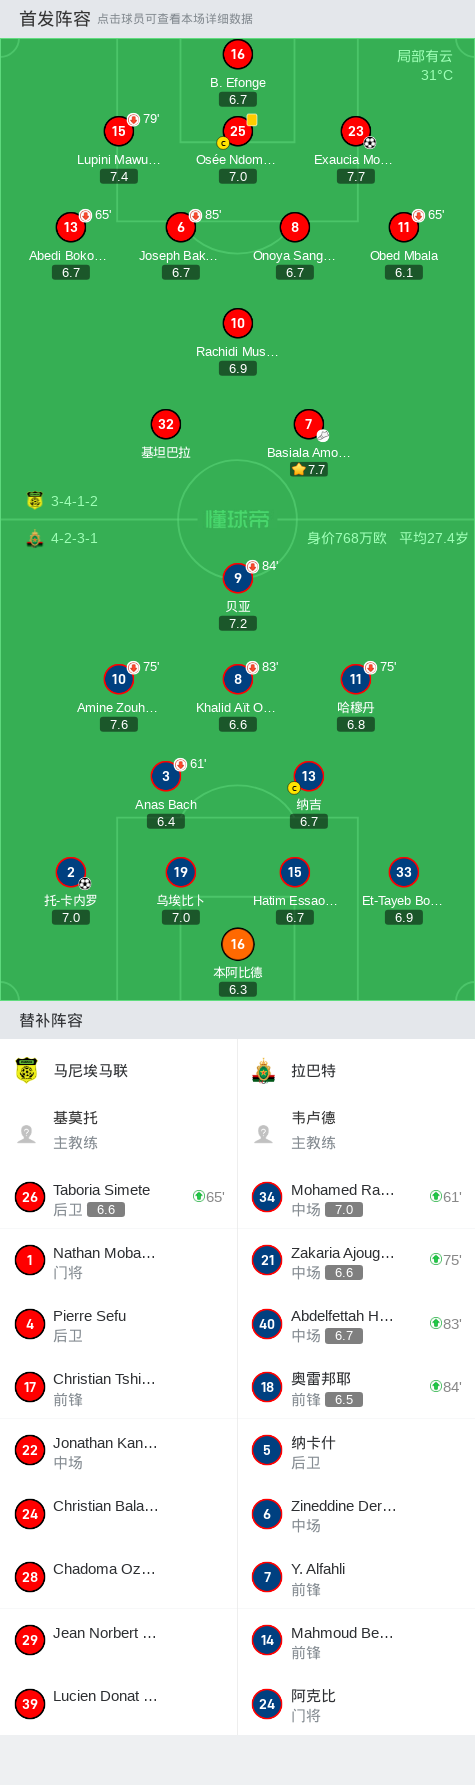Open Basiala Amo… number 7 player icon
Screen dimensions: 475x1785
click(309, 424)
